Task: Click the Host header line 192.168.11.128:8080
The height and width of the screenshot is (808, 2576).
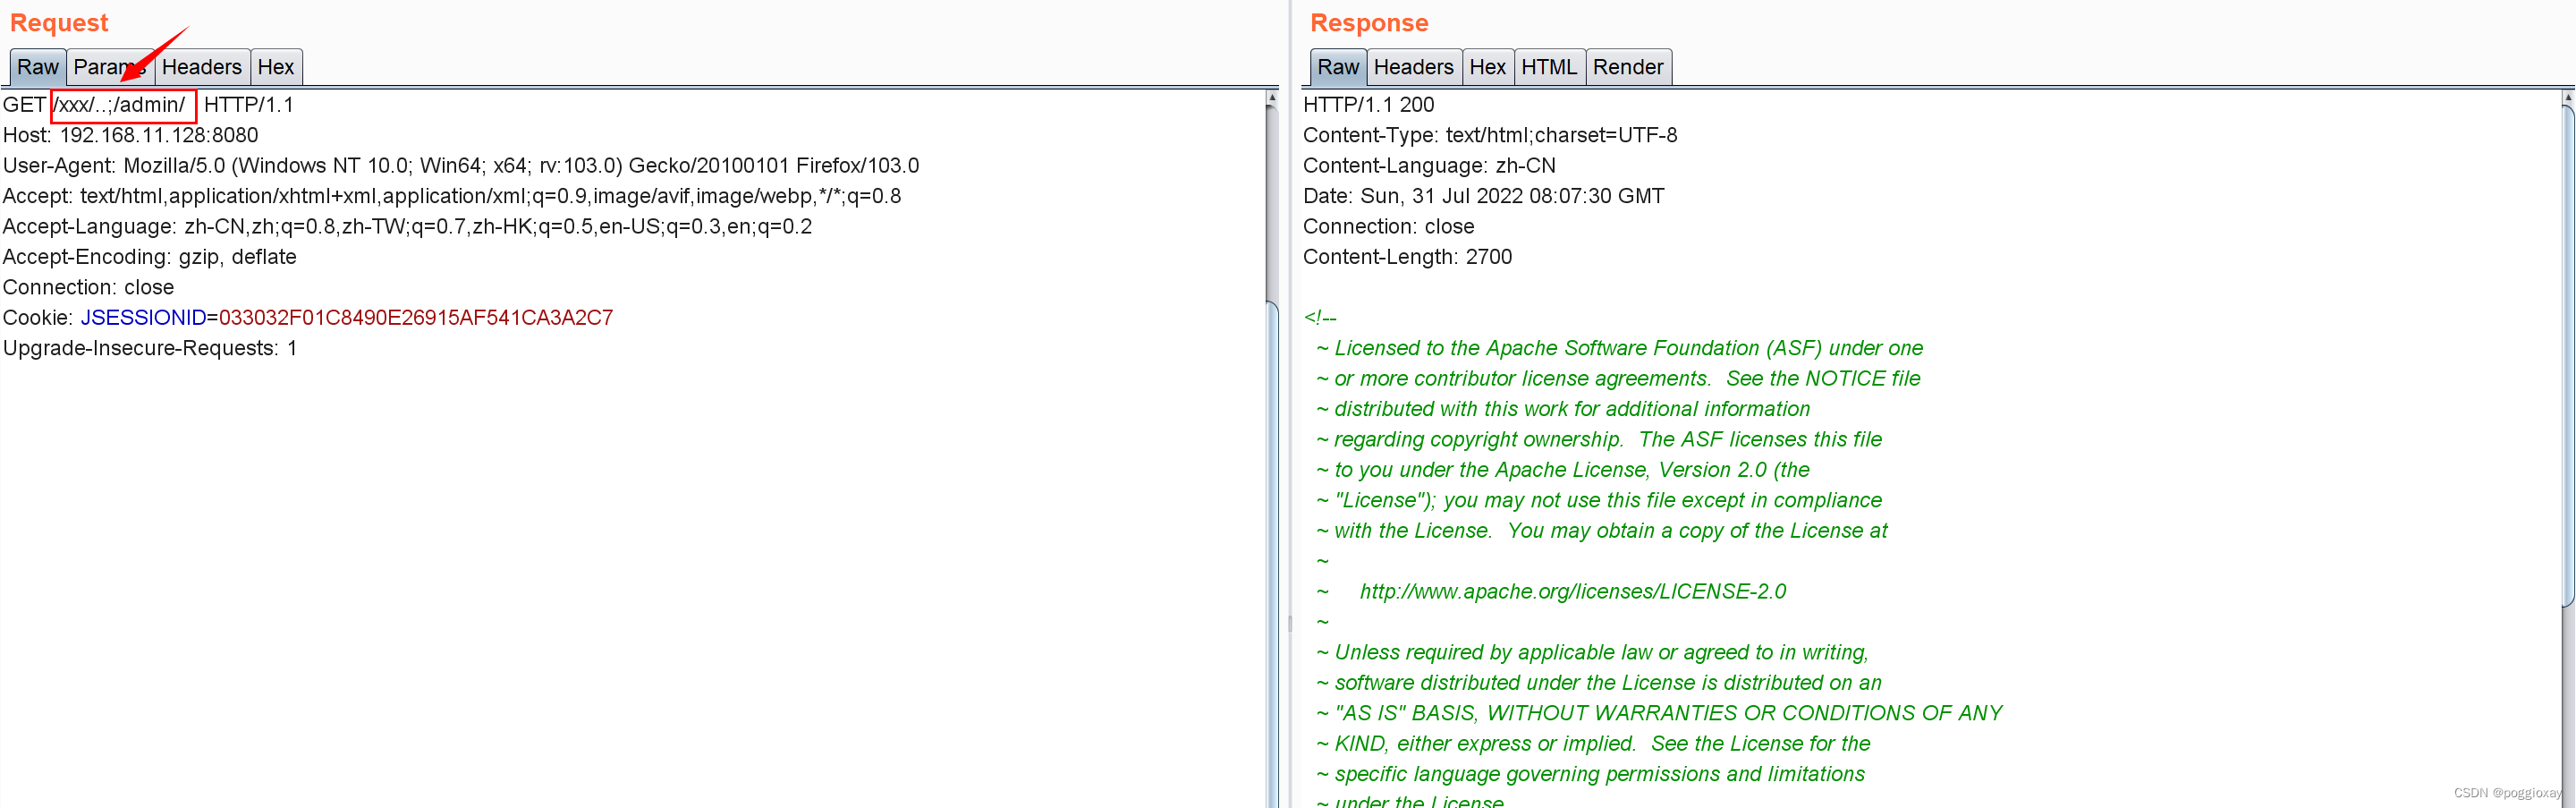Action: (x=130, y=135)
